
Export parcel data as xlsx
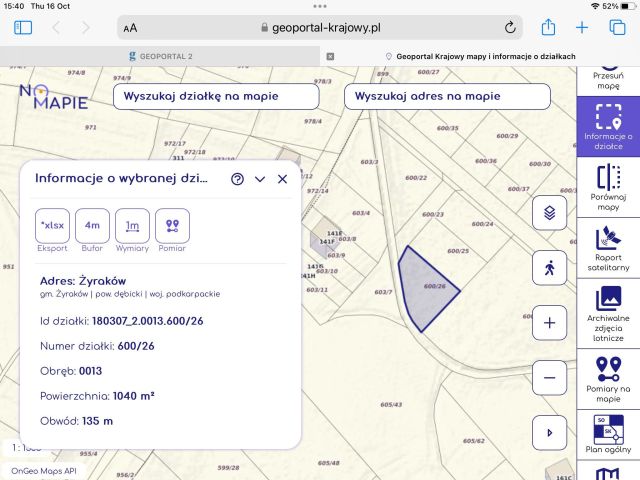click(52, 225)
